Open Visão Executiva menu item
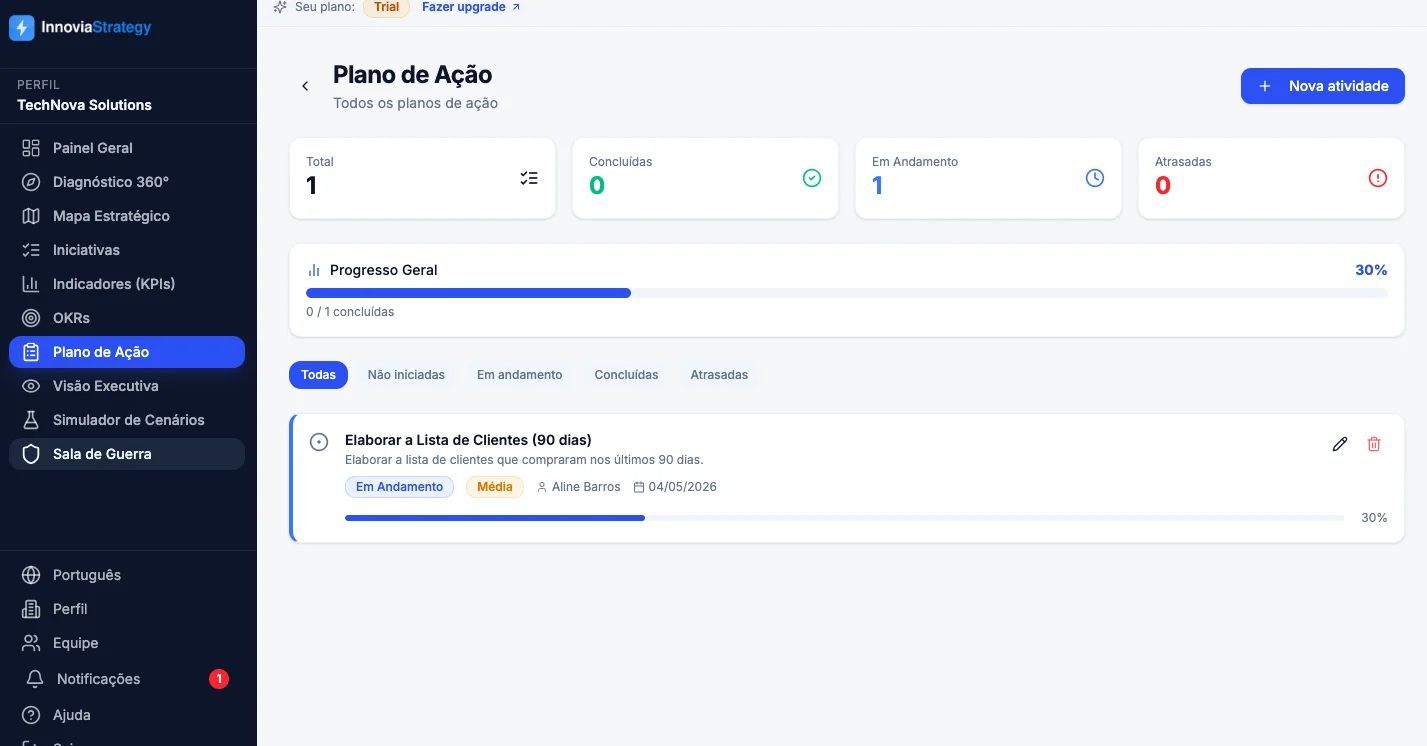This screenshot has width=1427, height=746. [x=127, y=386]
